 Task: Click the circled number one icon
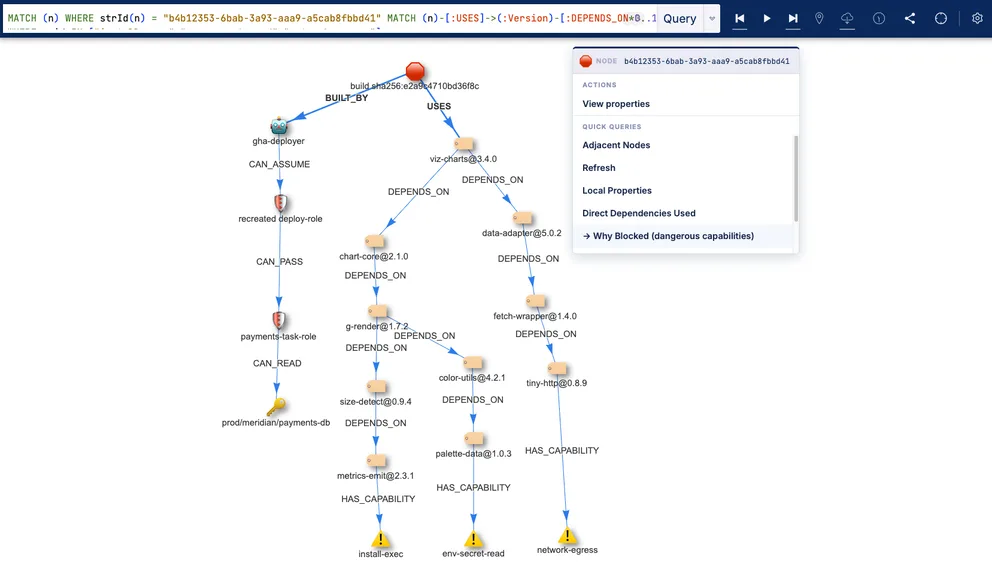[x=879, y=18]
